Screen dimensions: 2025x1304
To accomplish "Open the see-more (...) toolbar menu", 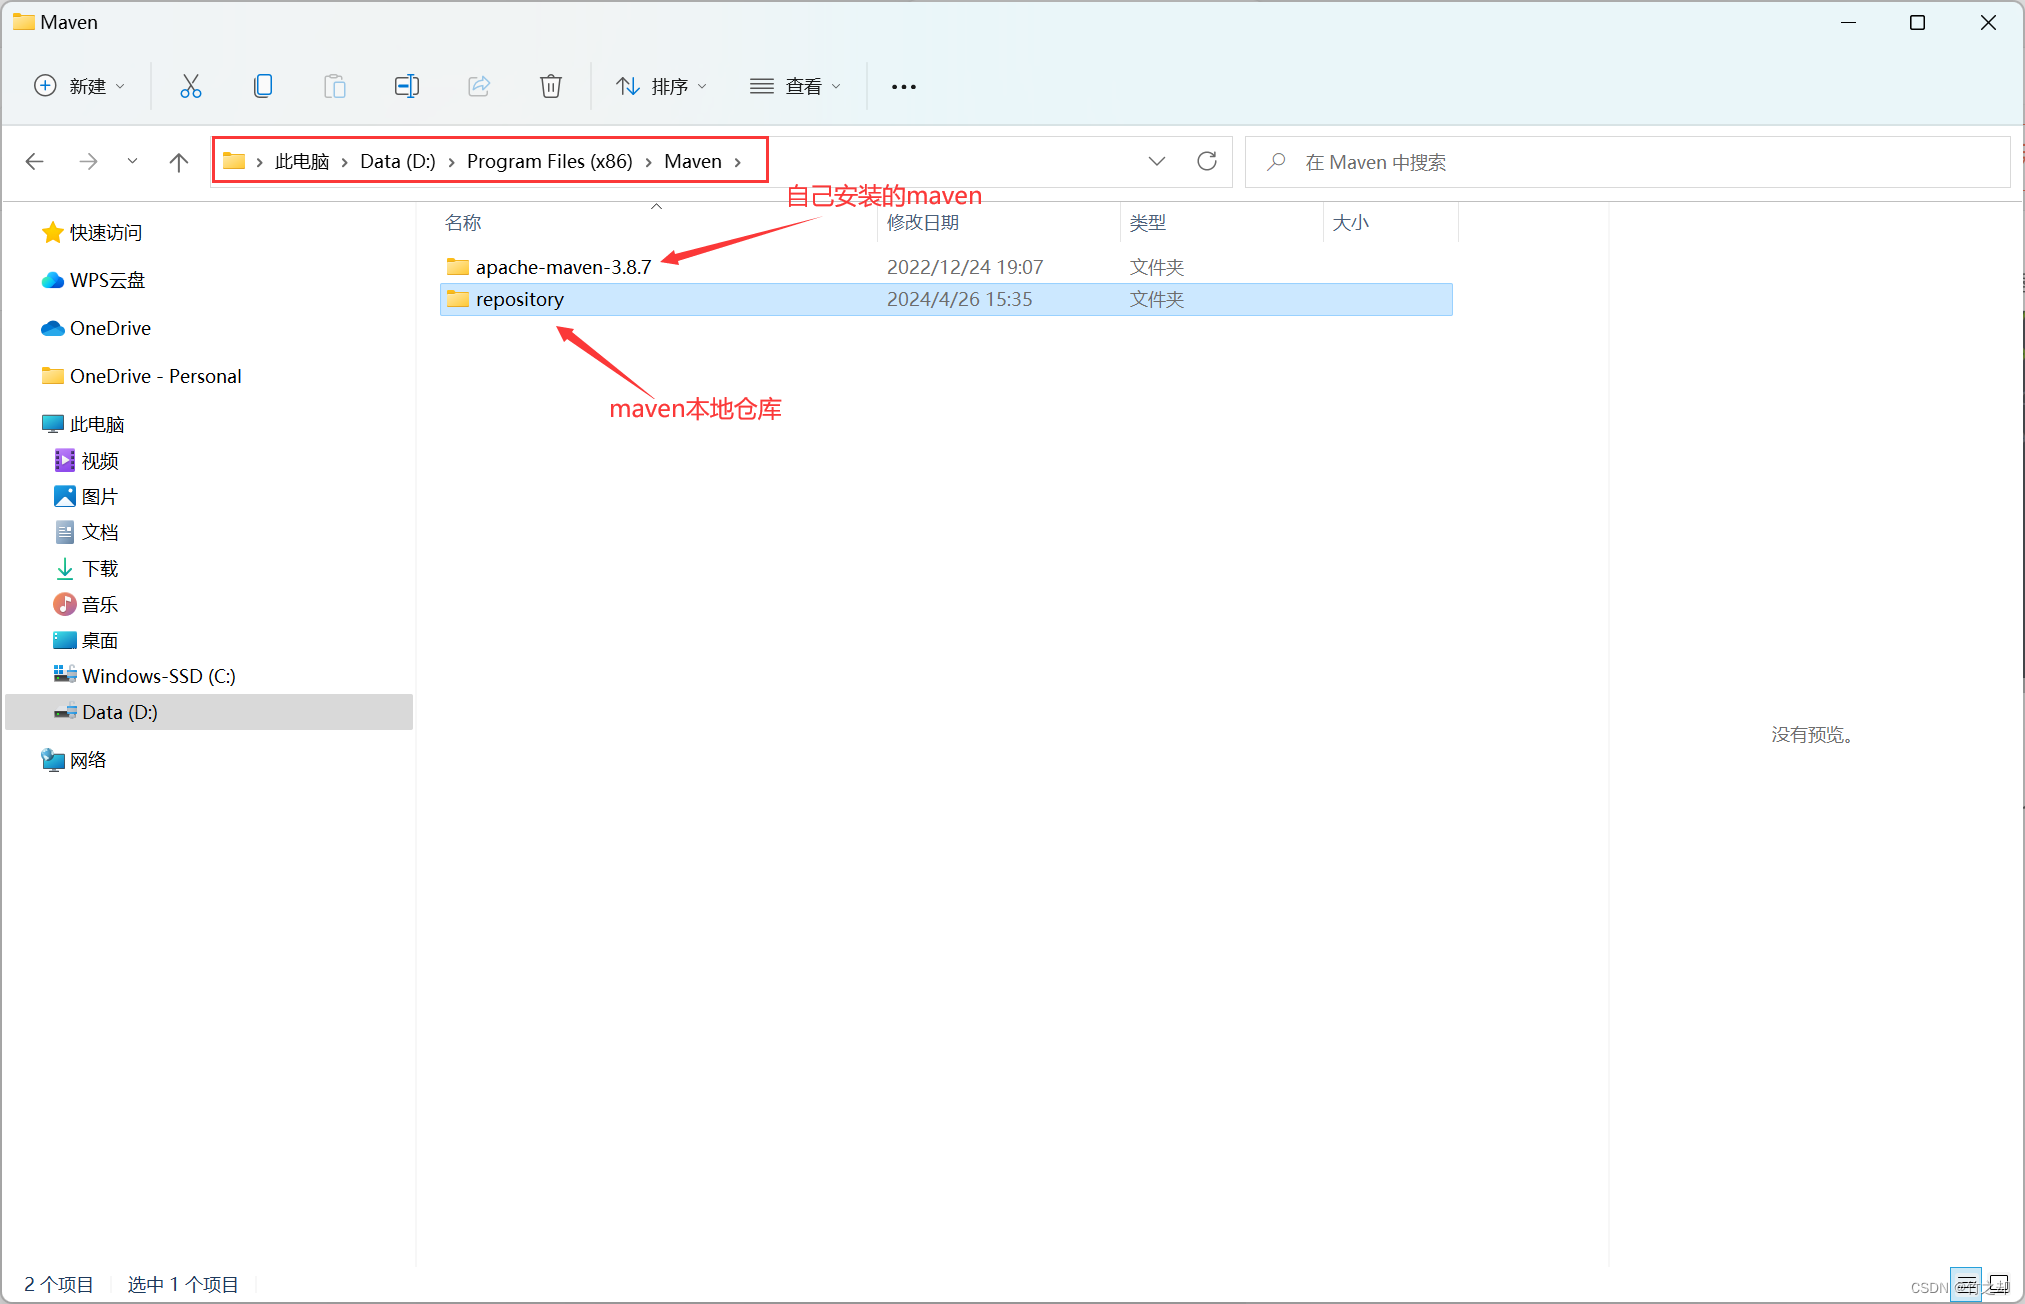I will (x=903, y=86).
